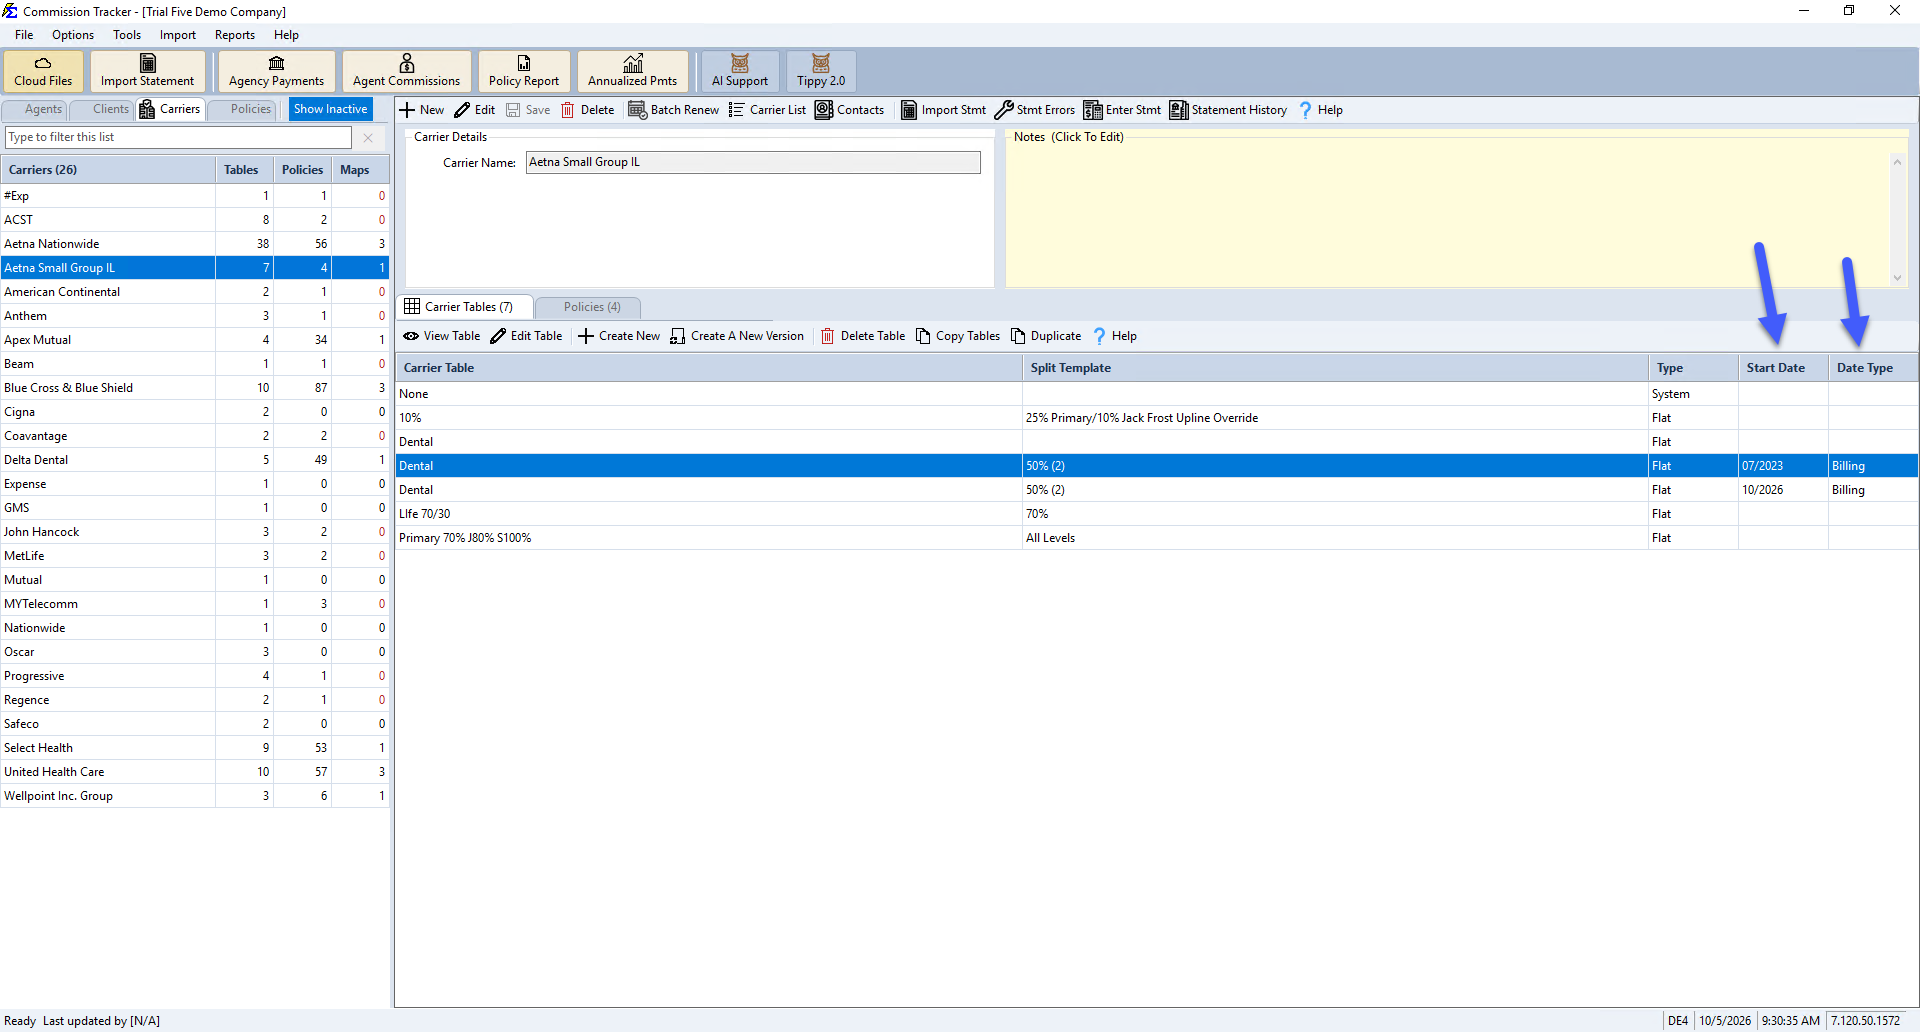Image resolution: width=1920 pixels, height=1032 pixels.
Task: Switch to the Policies tab in the top-left tab row
Action: pos(243,109)
